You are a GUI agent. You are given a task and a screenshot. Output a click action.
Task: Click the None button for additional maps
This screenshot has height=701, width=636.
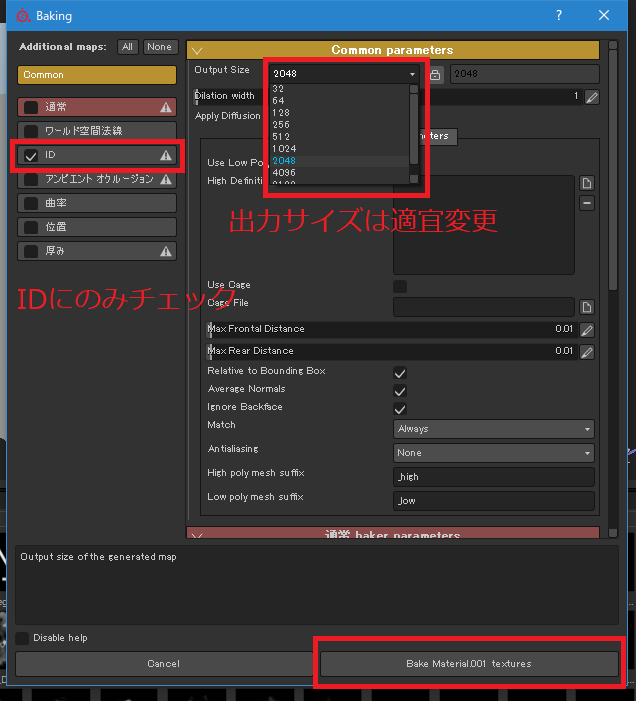pos(160,47)
